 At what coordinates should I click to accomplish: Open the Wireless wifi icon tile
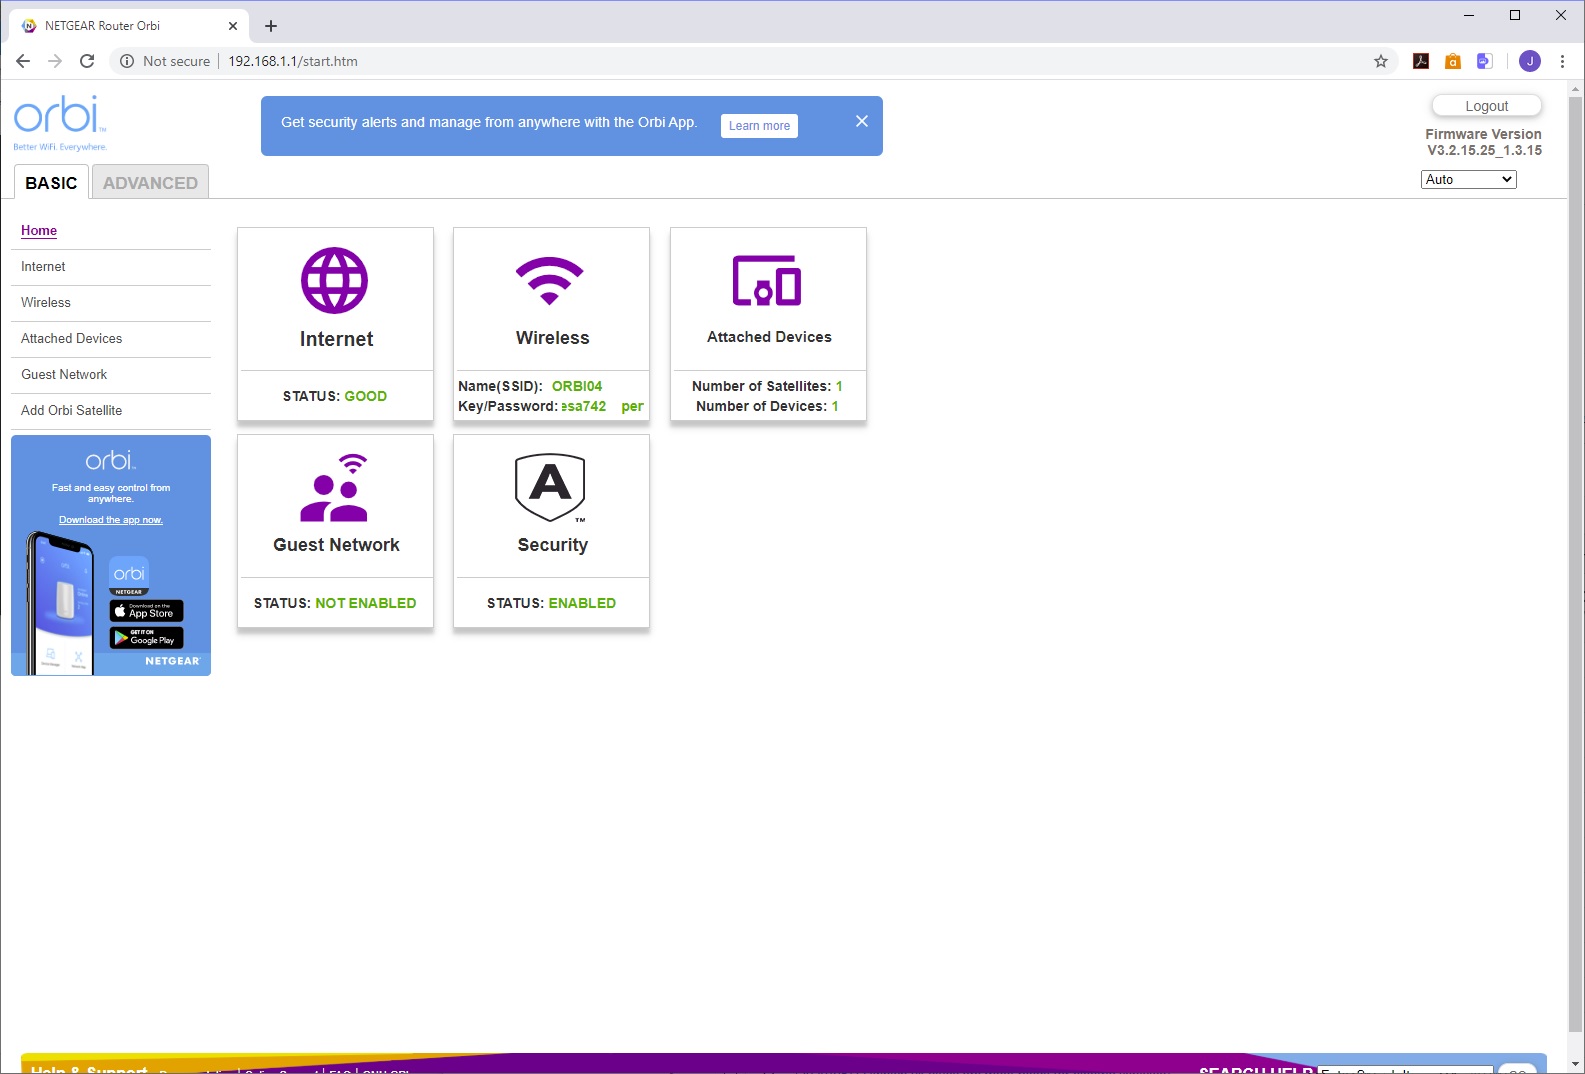click(550, 280)
